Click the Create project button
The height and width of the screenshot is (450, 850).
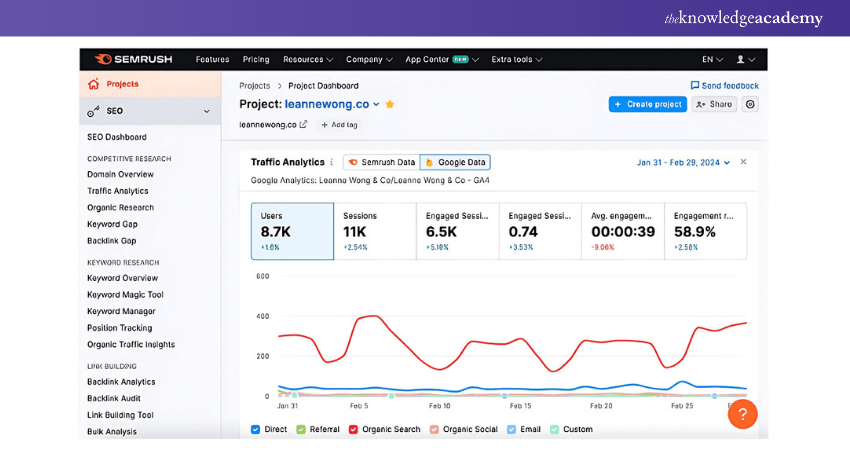(647, 104)
